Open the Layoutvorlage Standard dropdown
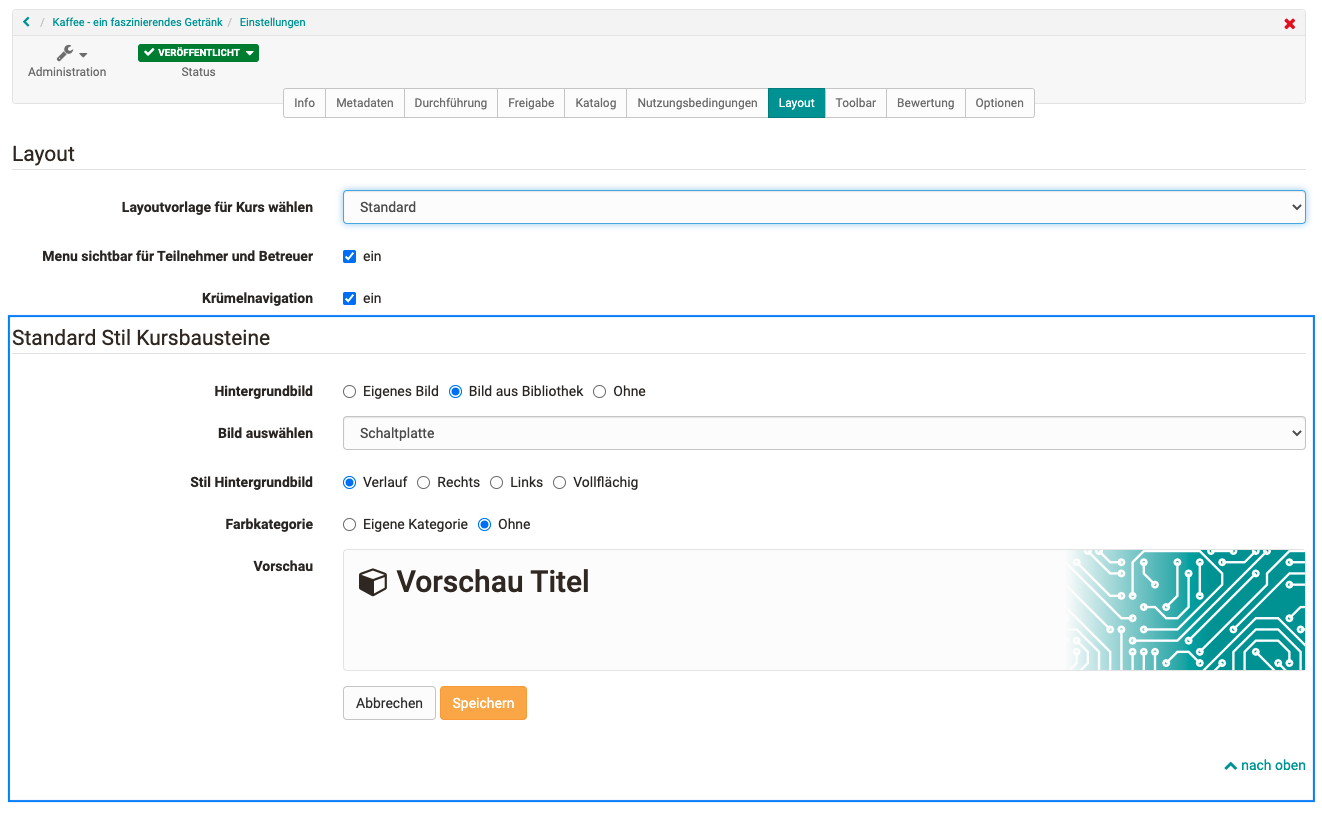Viewport: 1322px width, 829px height. point(823,207)
